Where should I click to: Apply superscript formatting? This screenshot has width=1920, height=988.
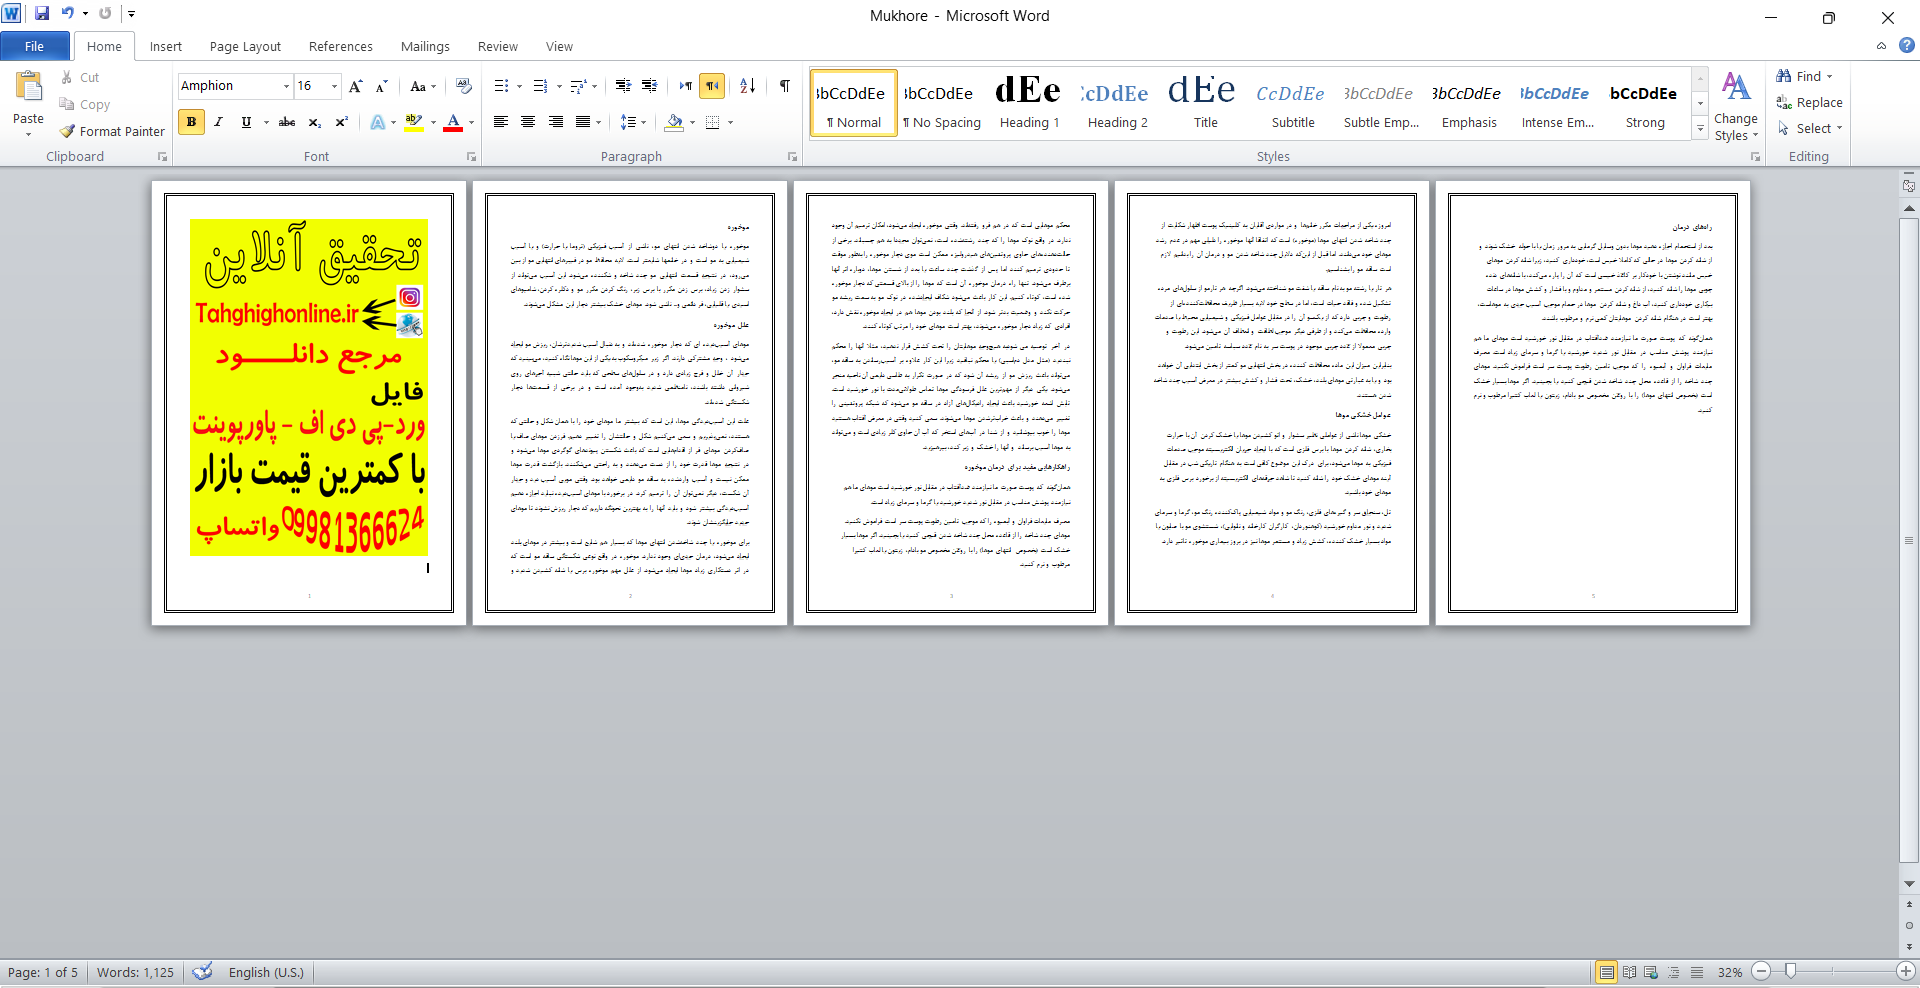pos(341,122)
